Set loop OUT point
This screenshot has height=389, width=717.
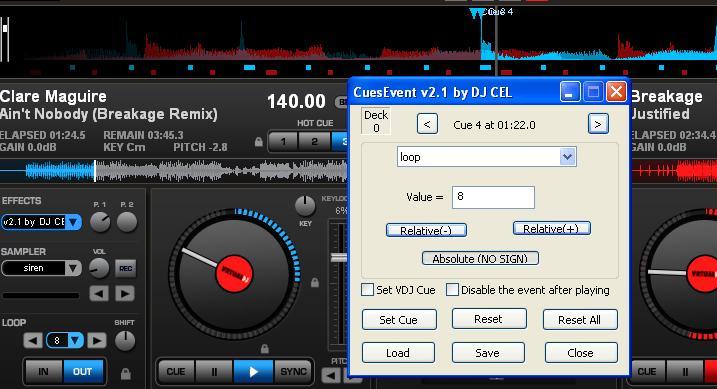tap(83, 372)
